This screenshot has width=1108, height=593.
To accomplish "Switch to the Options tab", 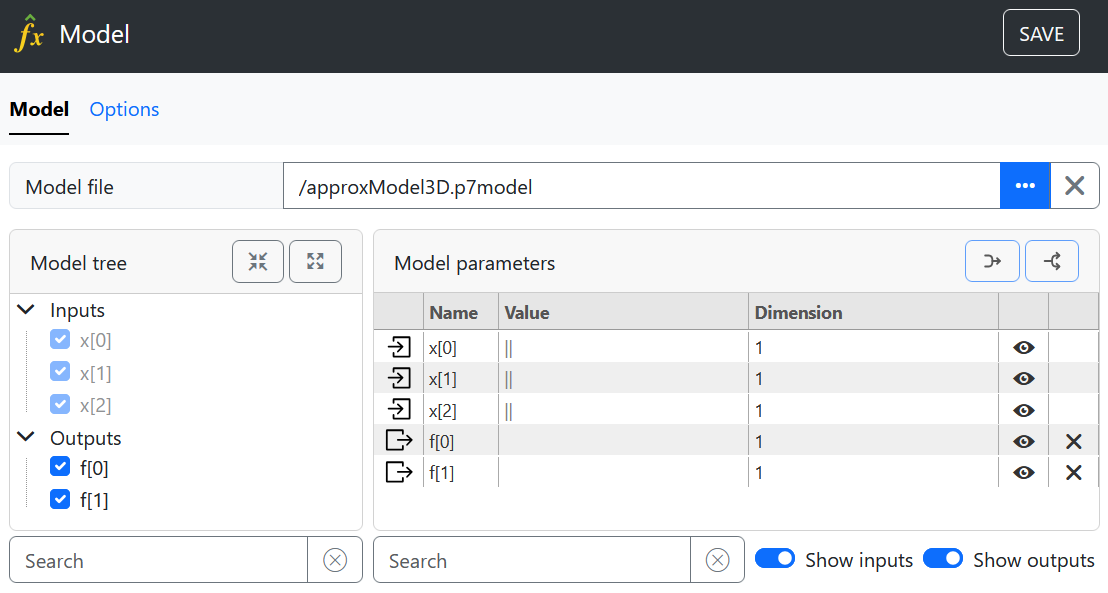I will (x=124, y=110).
